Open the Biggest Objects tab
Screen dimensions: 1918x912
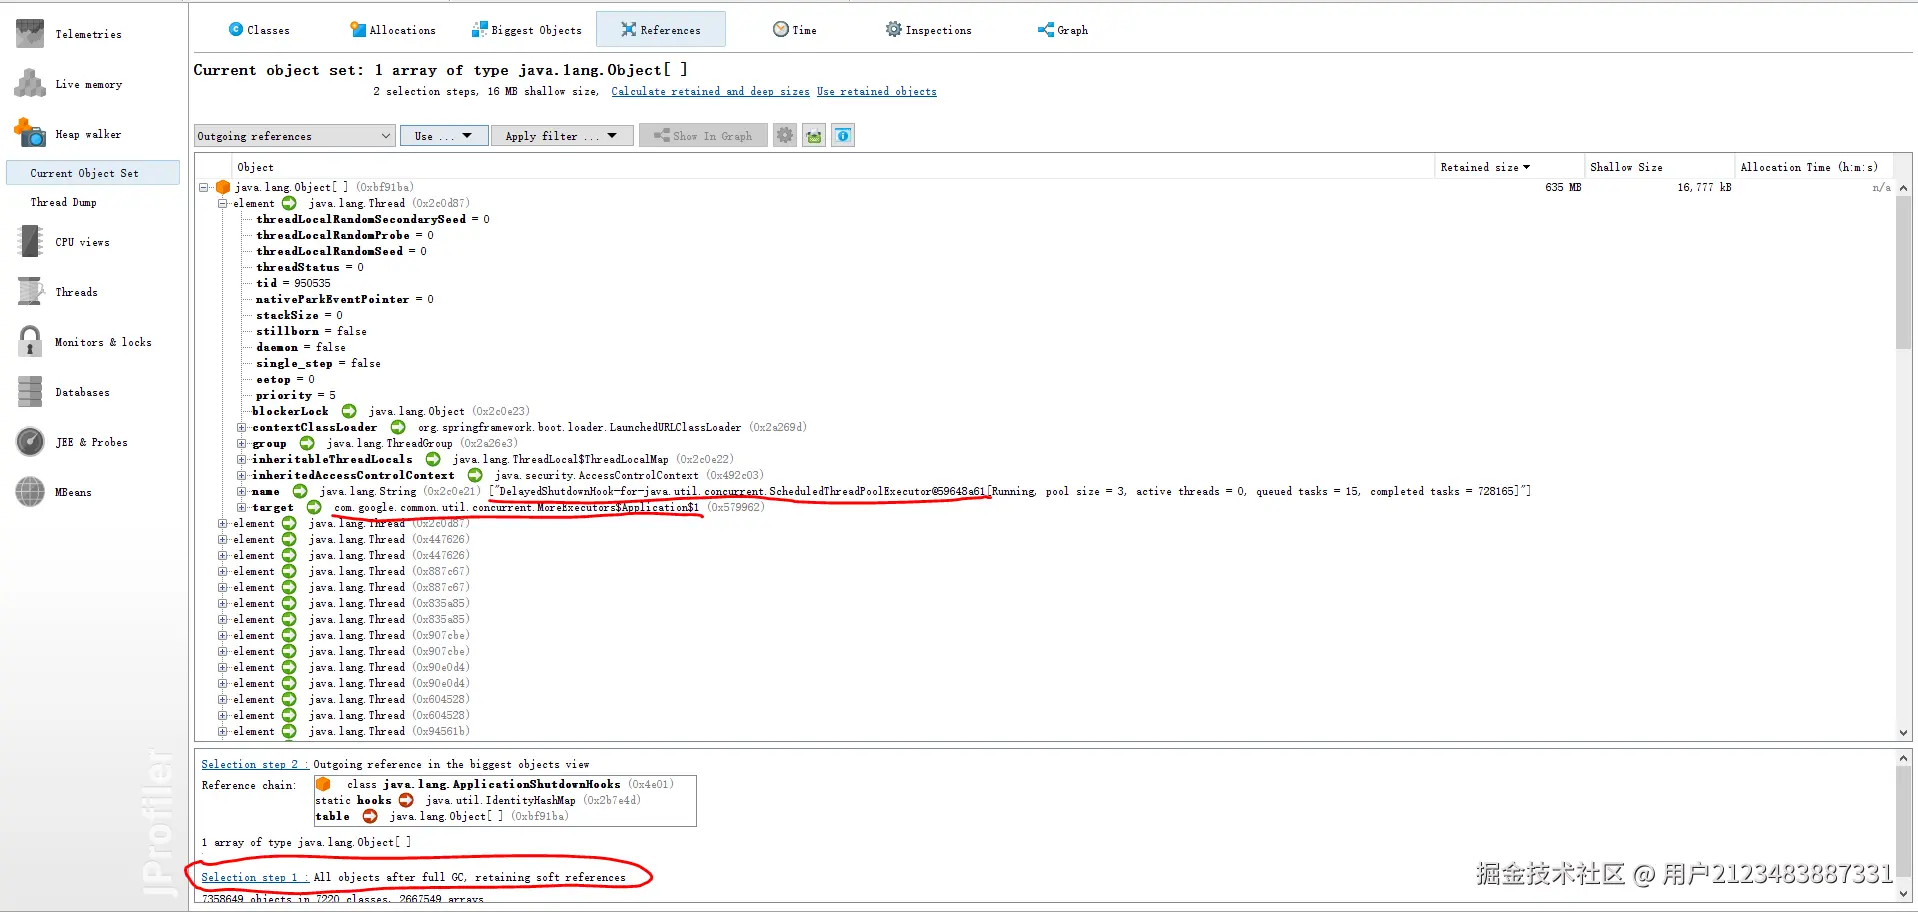coord(527,30)
